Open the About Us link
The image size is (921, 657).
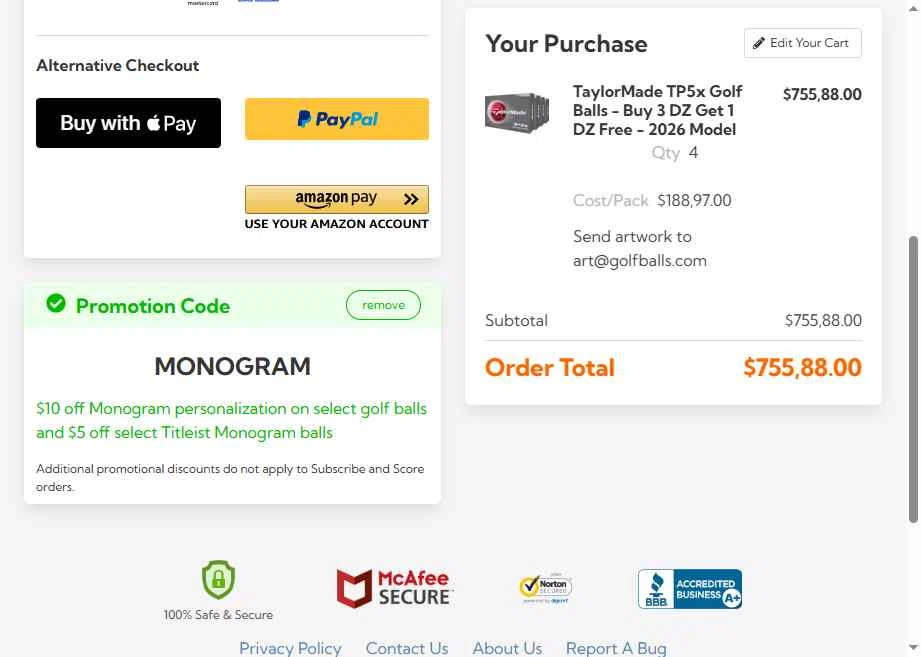tap(507, 648)
